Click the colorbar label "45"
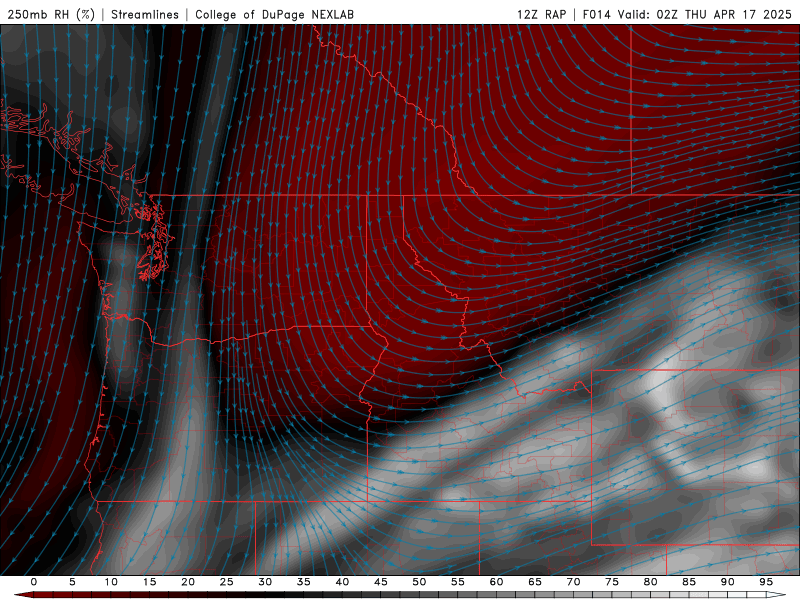Viewport: 800px width, 600px height. click(381, 582)
